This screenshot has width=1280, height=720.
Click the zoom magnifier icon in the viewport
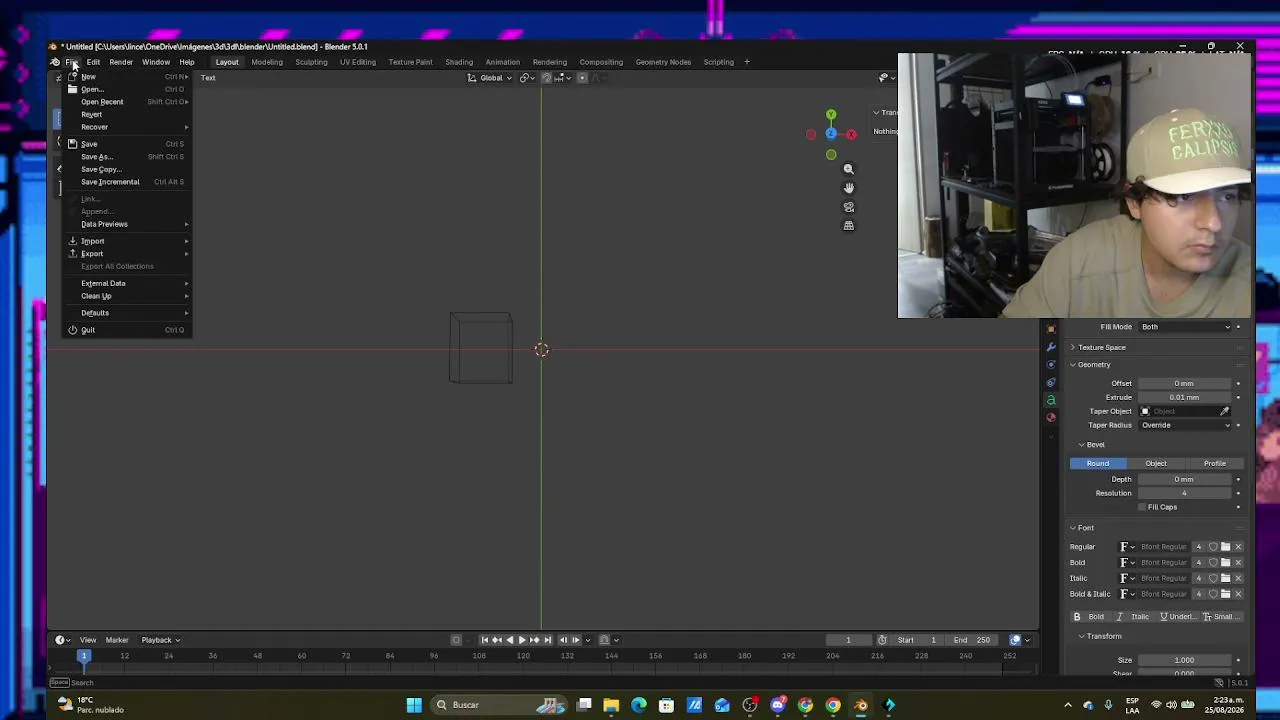click(x=849, y=169)
